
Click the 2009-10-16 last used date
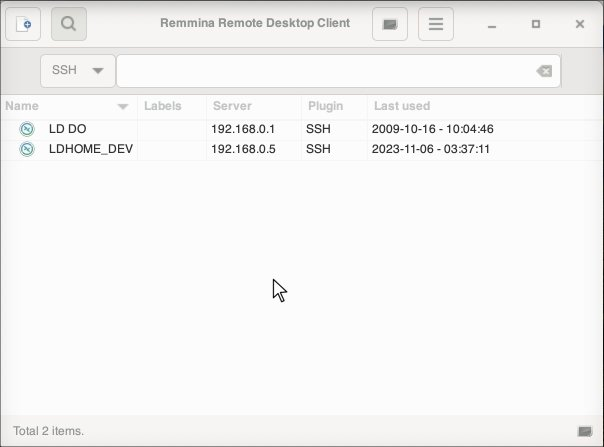point(433,129)
